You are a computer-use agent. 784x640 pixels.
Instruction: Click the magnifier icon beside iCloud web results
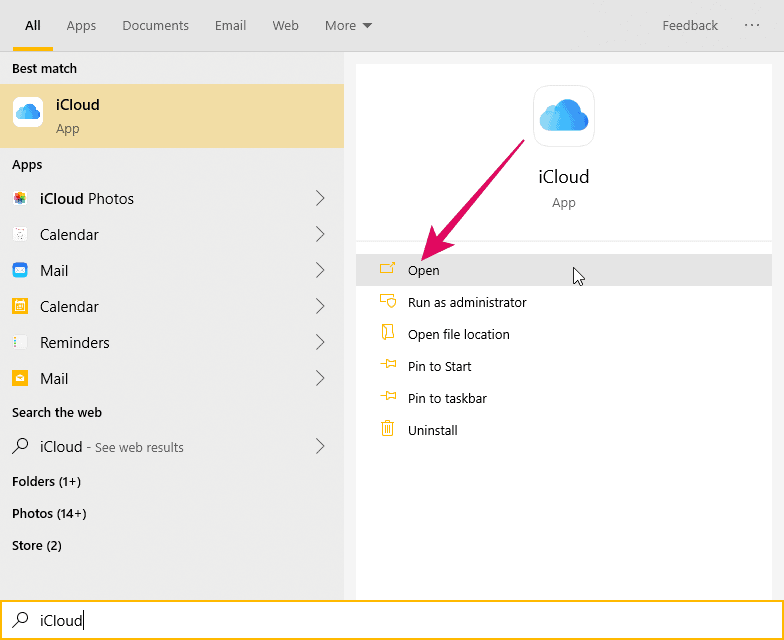click(20, 446)
